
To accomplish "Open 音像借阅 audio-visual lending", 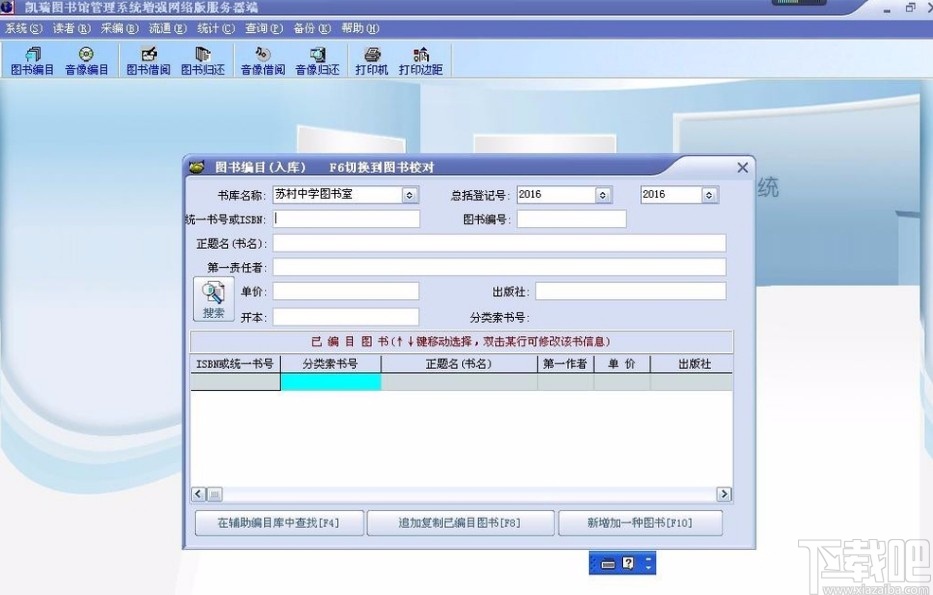I will (263, 60).
